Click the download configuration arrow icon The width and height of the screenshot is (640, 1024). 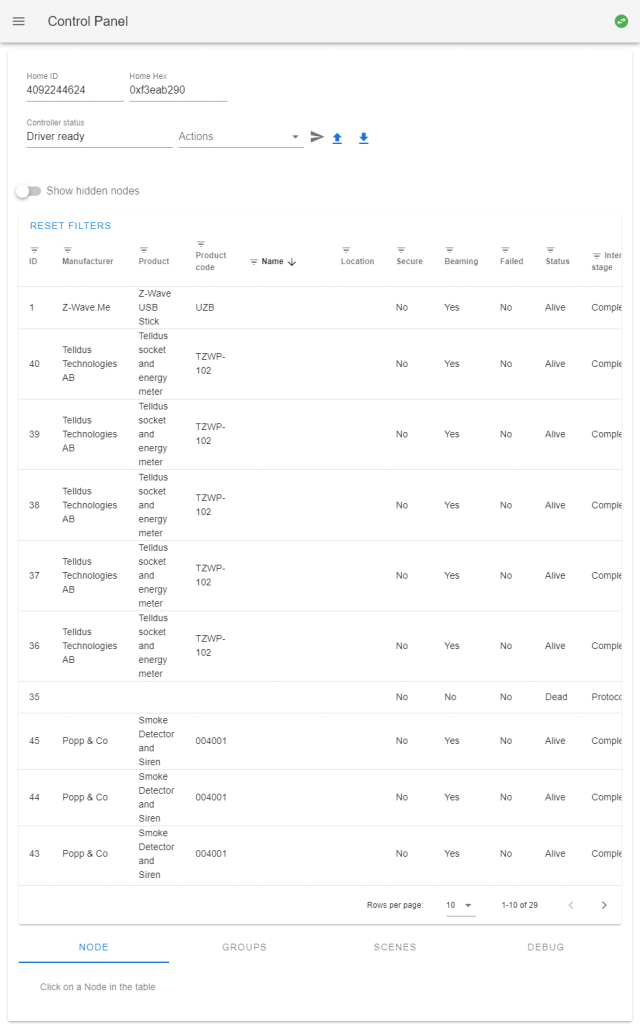[x=364, y=138]
